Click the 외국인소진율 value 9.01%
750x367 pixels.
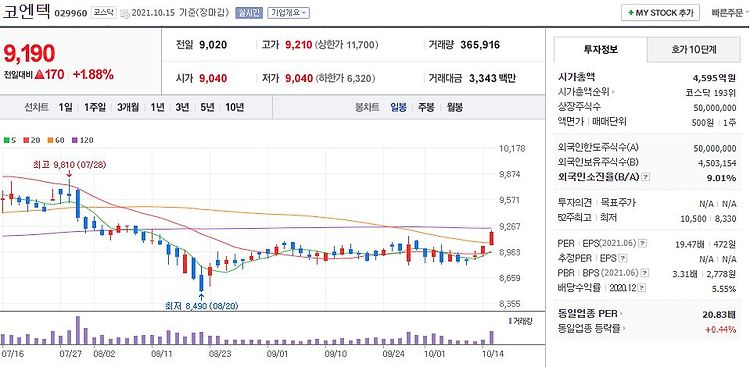[722, 178]
